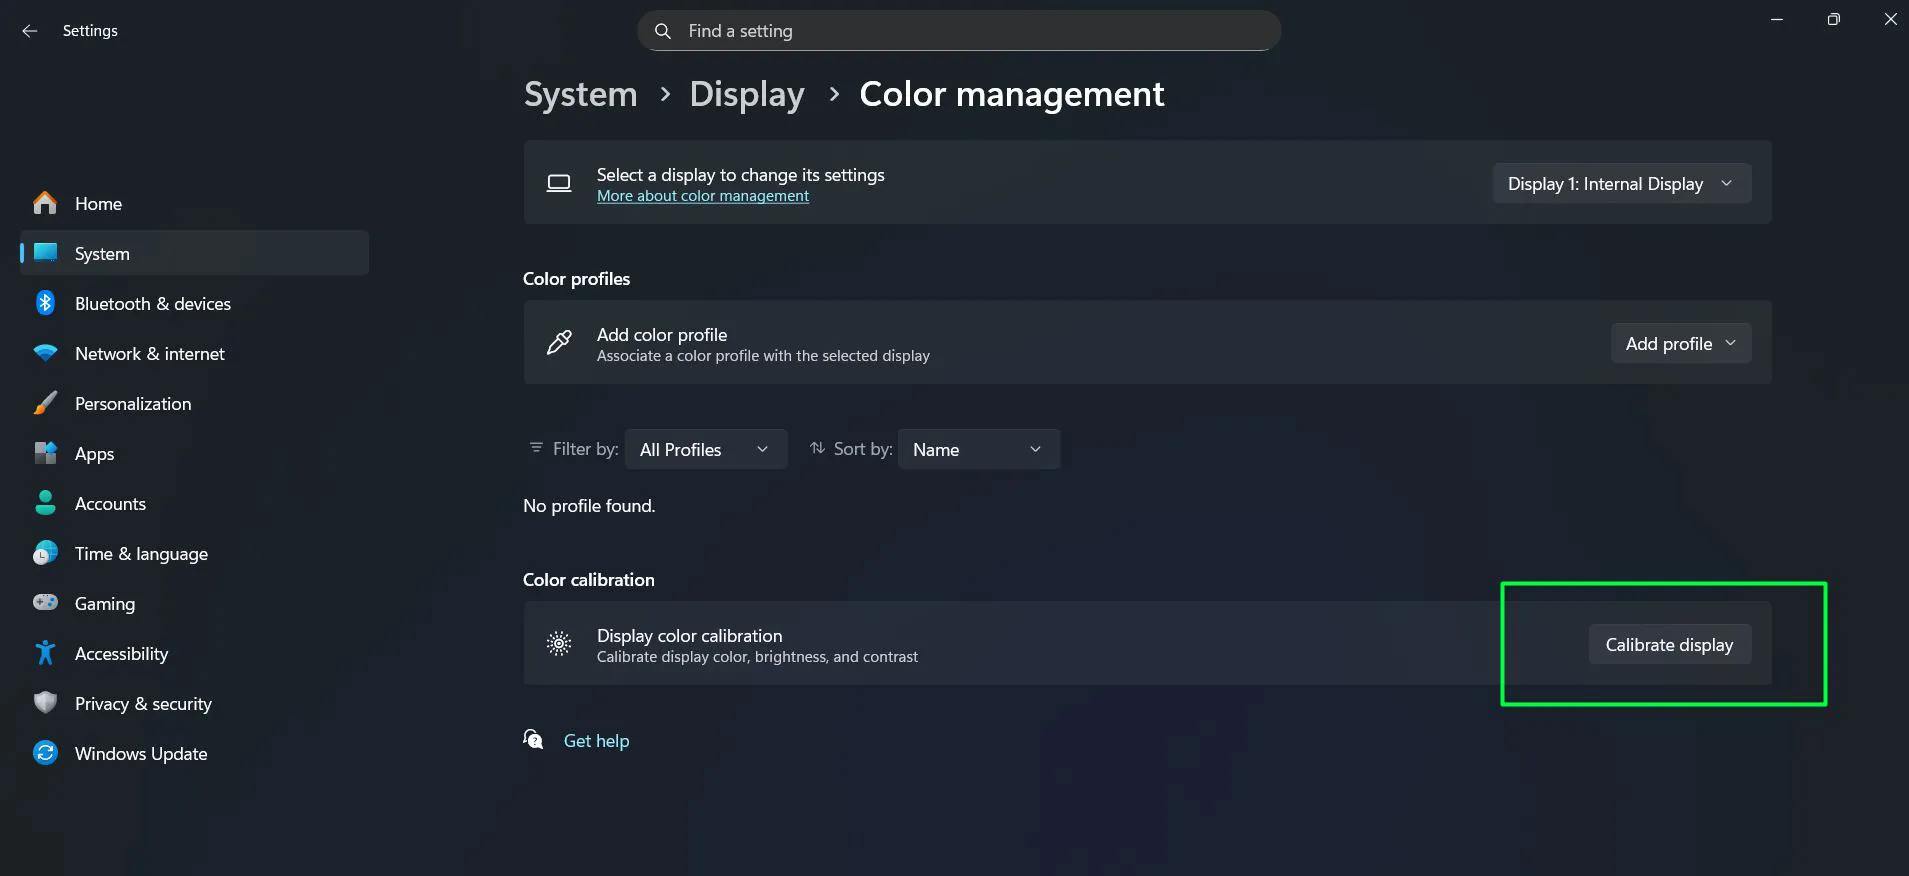
Task: Open Apps settings page
Action: pyautogui.click(x=194, y=453)
